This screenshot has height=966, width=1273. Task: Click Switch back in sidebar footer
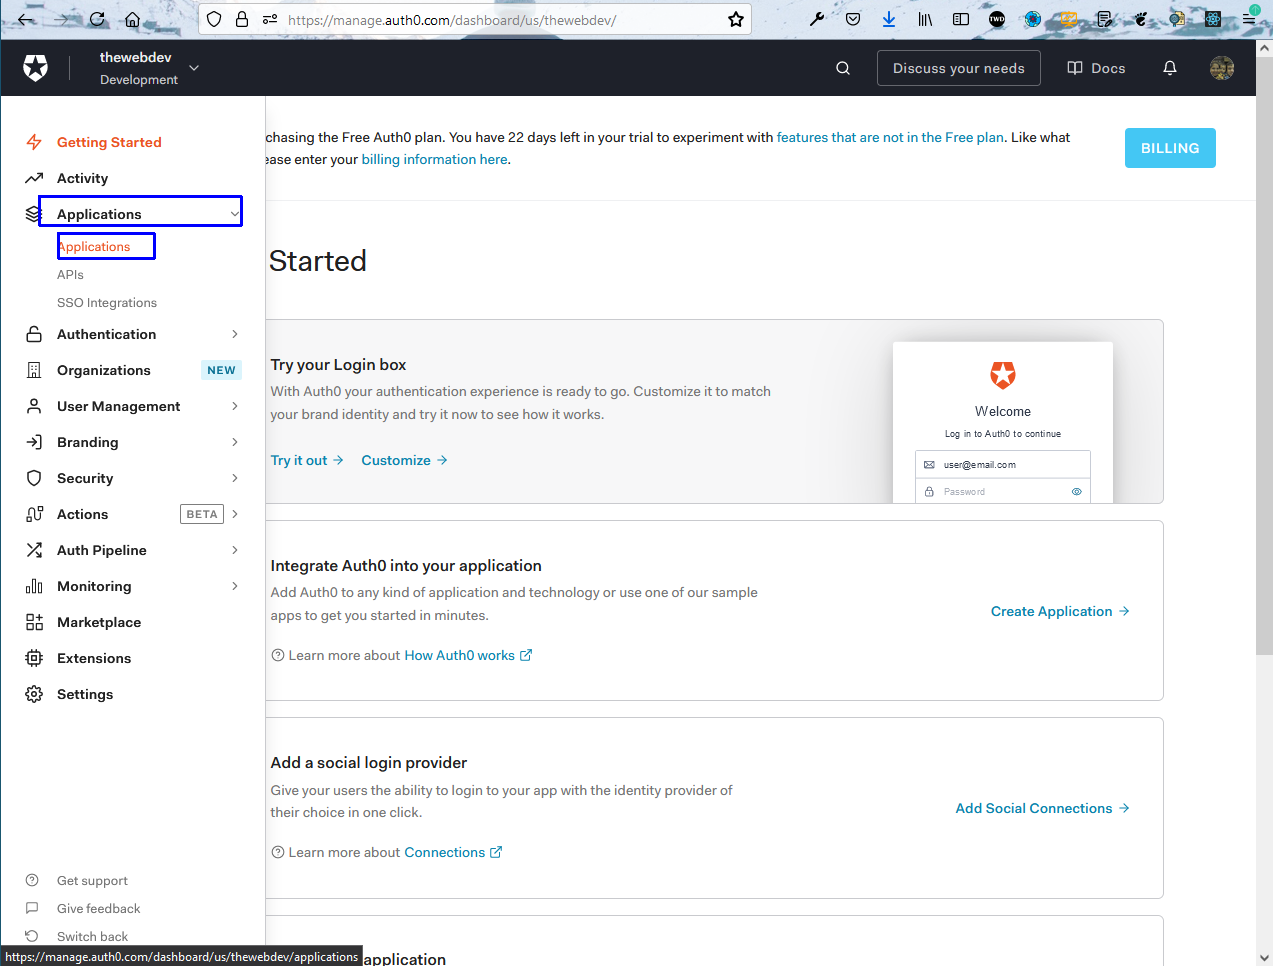[92, 936]
